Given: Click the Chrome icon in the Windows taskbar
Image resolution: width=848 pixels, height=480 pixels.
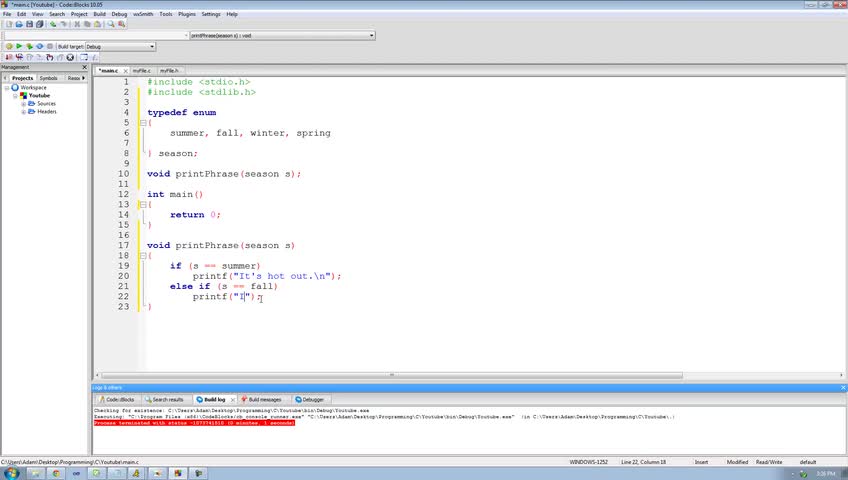Looking at the screenshot, I should pyautogui.click(x=56, y=474).
